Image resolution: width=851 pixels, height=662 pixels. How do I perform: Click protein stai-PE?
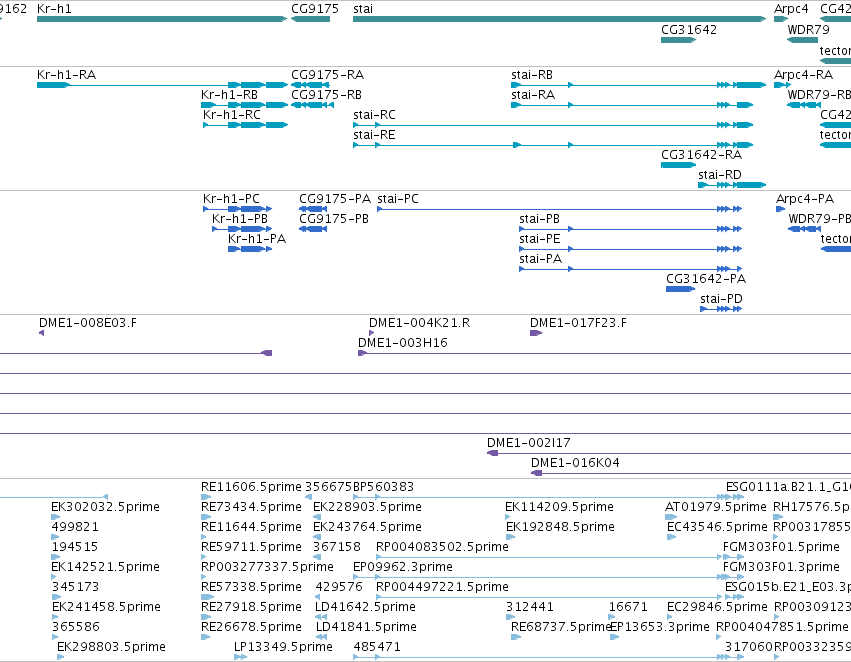[x=631, y=249]
